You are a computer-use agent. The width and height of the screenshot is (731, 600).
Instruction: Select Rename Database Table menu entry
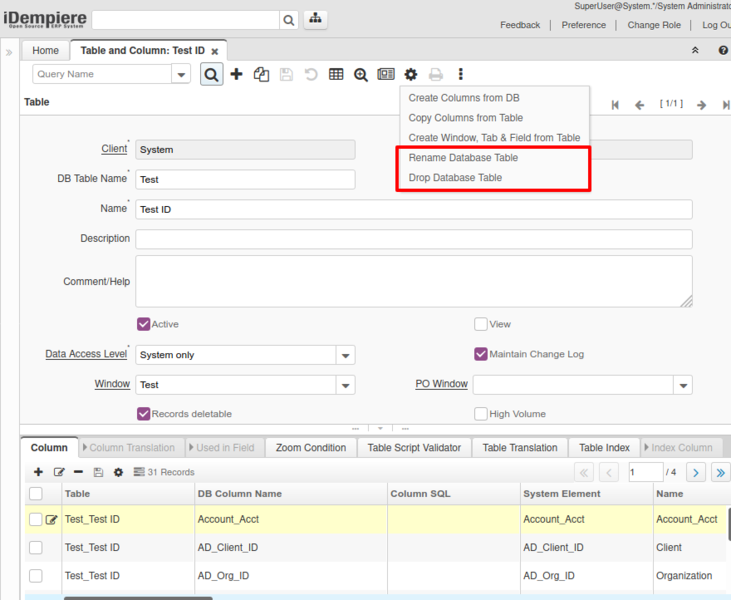coord(463,158)
